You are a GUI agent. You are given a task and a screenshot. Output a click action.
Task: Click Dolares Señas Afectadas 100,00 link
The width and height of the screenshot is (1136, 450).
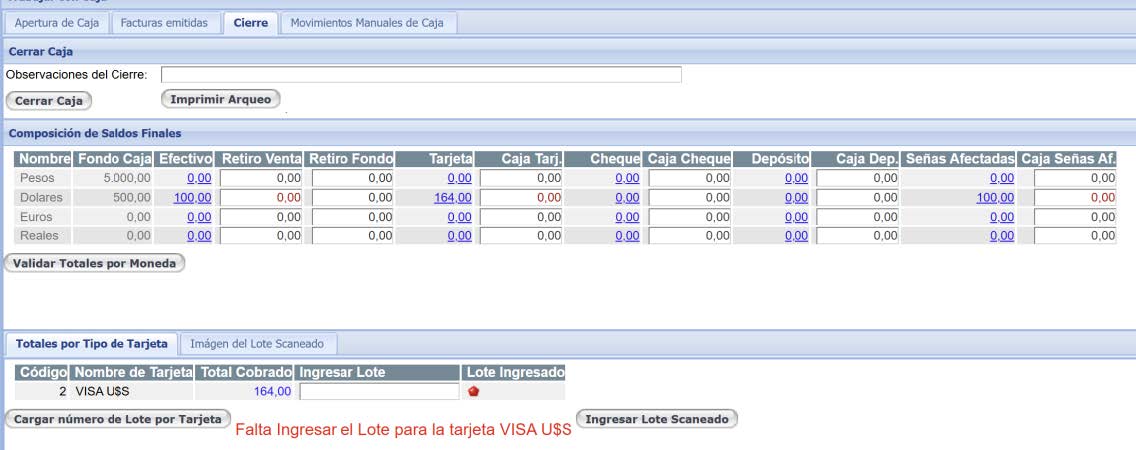click(x=995, y=198)
